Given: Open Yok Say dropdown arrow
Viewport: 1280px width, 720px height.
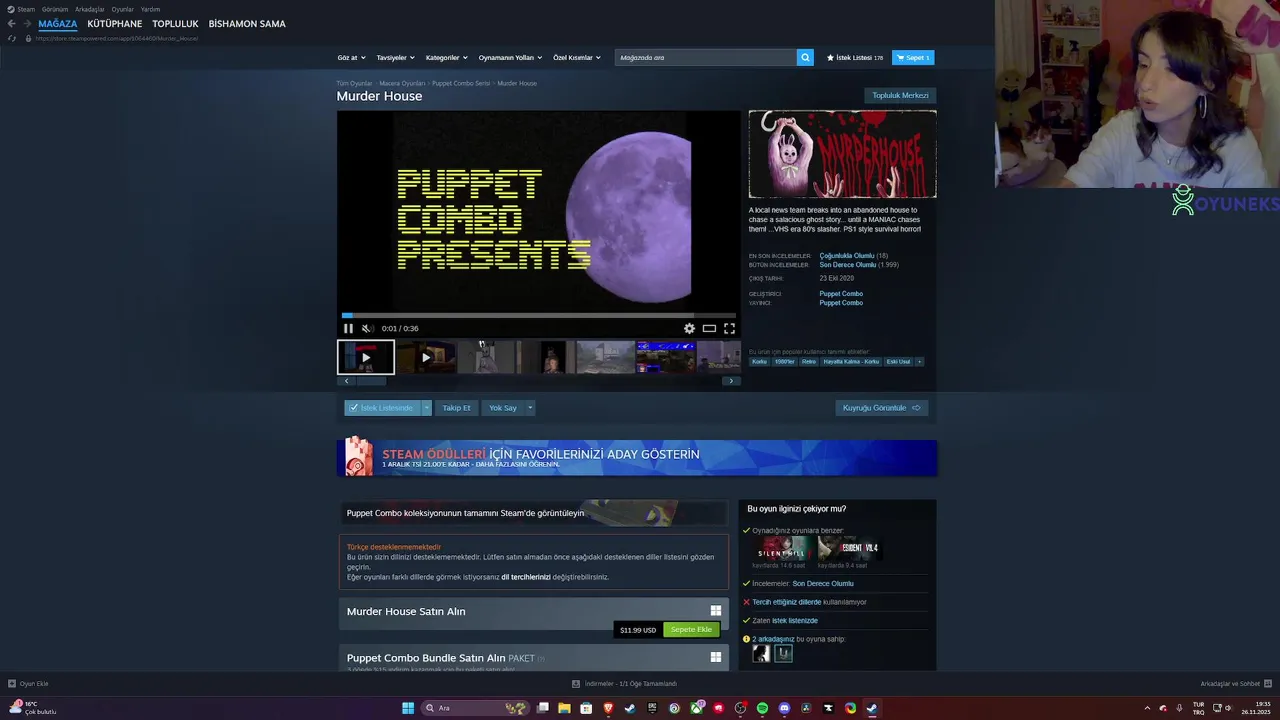Looking at the screenshot, I should coord(530,408).
